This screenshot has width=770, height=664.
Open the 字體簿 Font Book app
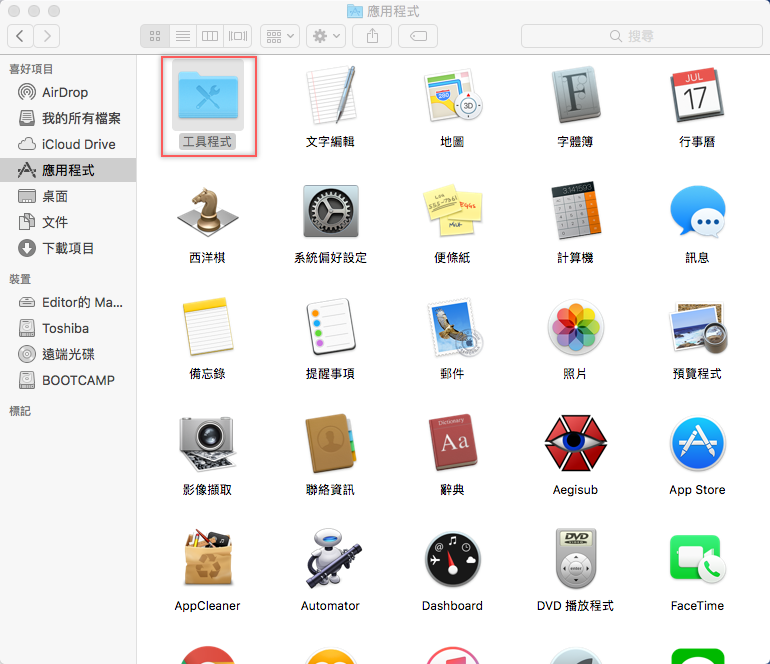(x=575, y=95)
